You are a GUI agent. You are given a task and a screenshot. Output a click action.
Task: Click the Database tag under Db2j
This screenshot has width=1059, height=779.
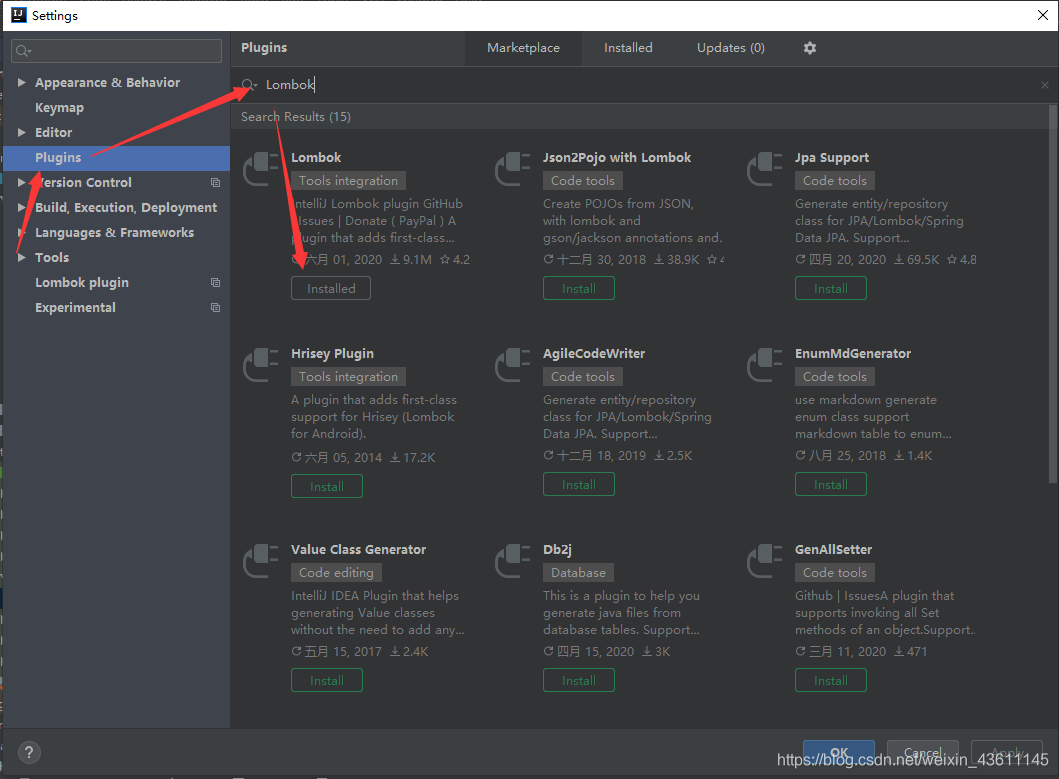point(578,572)
